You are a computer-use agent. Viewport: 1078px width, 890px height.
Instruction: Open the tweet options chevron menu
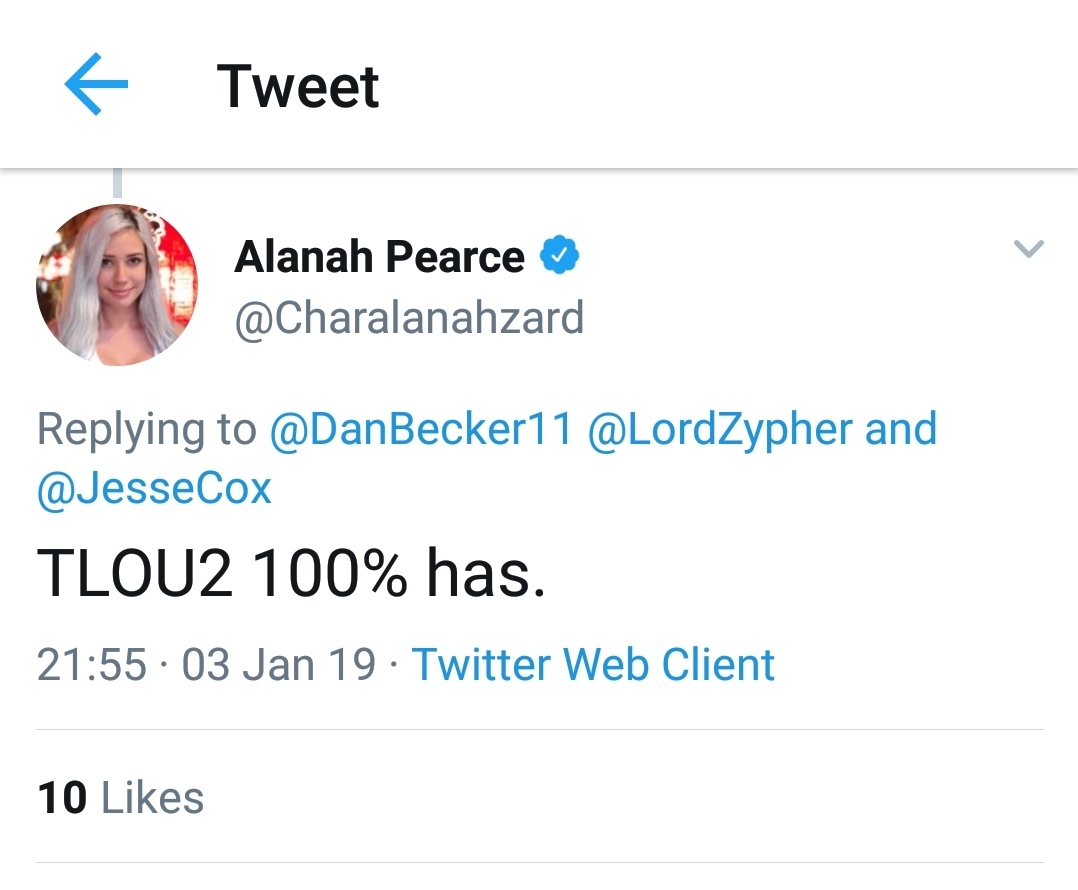pyautogui.click(x=1028, y=249)
